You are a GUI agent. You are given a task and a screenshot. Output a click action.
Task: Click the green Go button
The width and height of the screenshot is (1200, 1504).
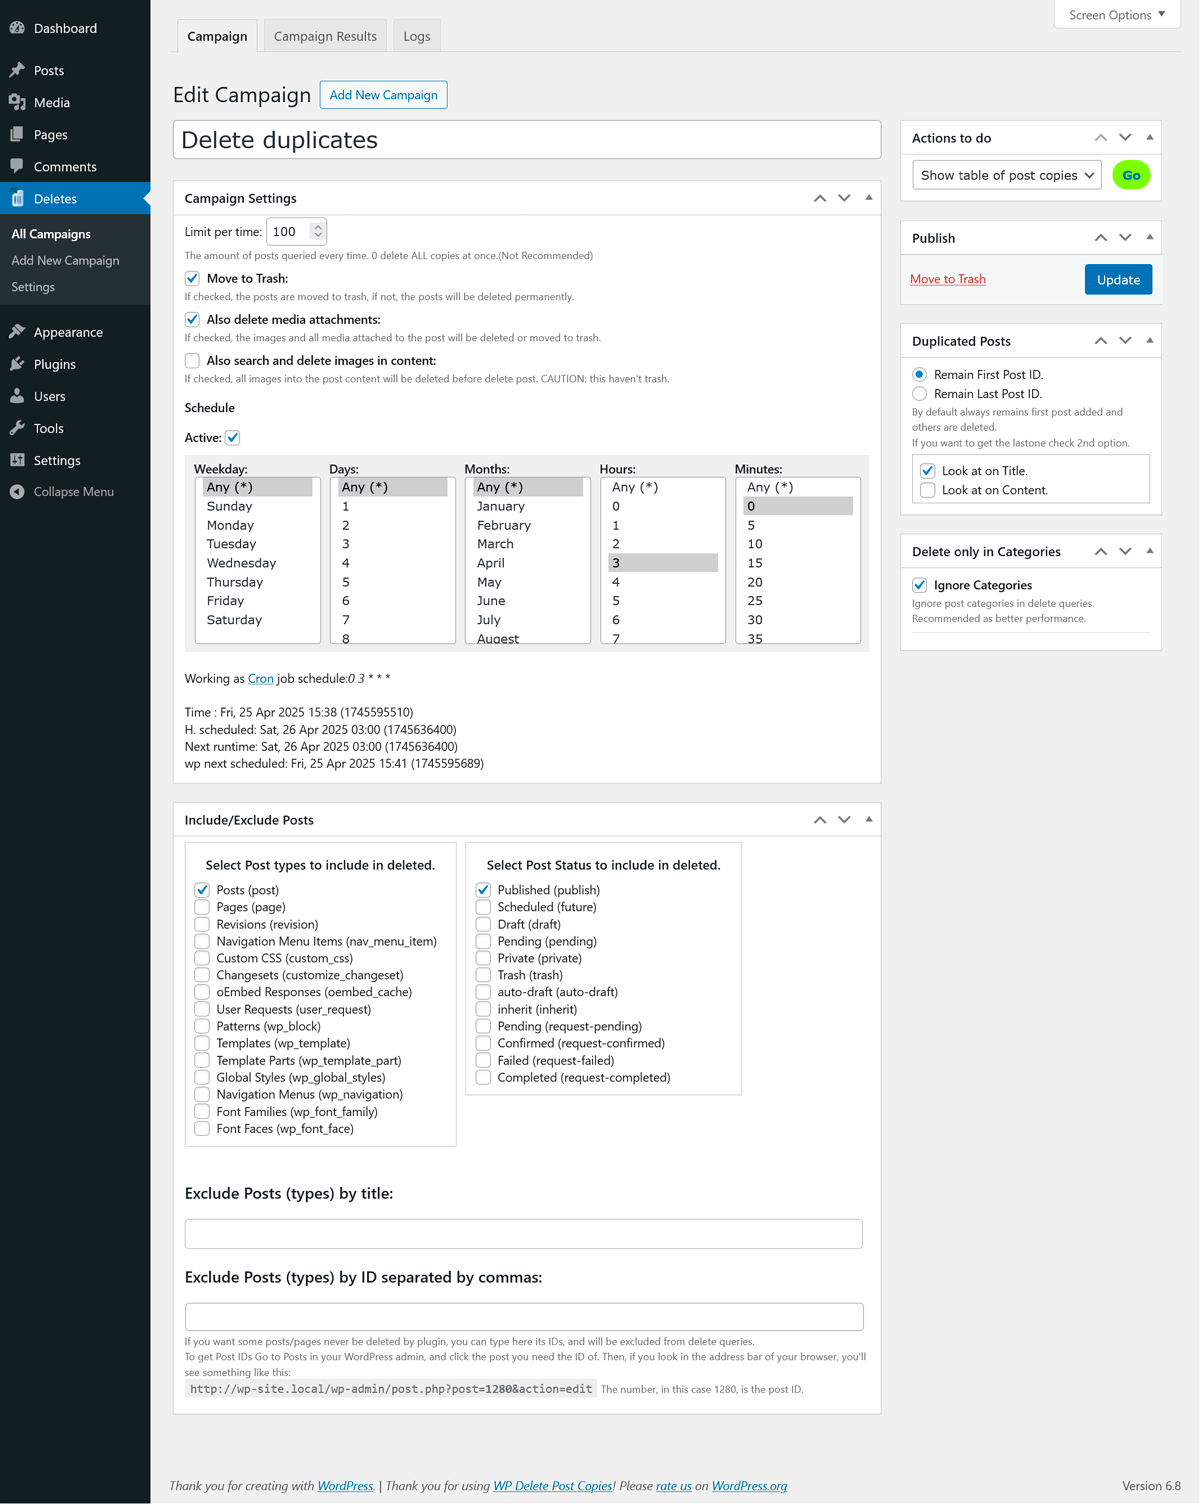(x=1131, y=175)
